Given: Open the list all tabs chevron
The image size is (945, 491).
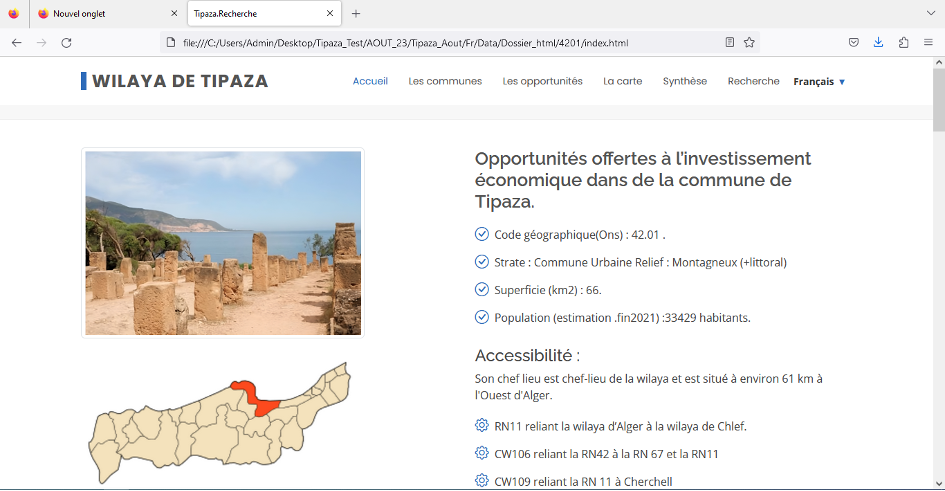Looking at the screenshot, I should 929,14.
